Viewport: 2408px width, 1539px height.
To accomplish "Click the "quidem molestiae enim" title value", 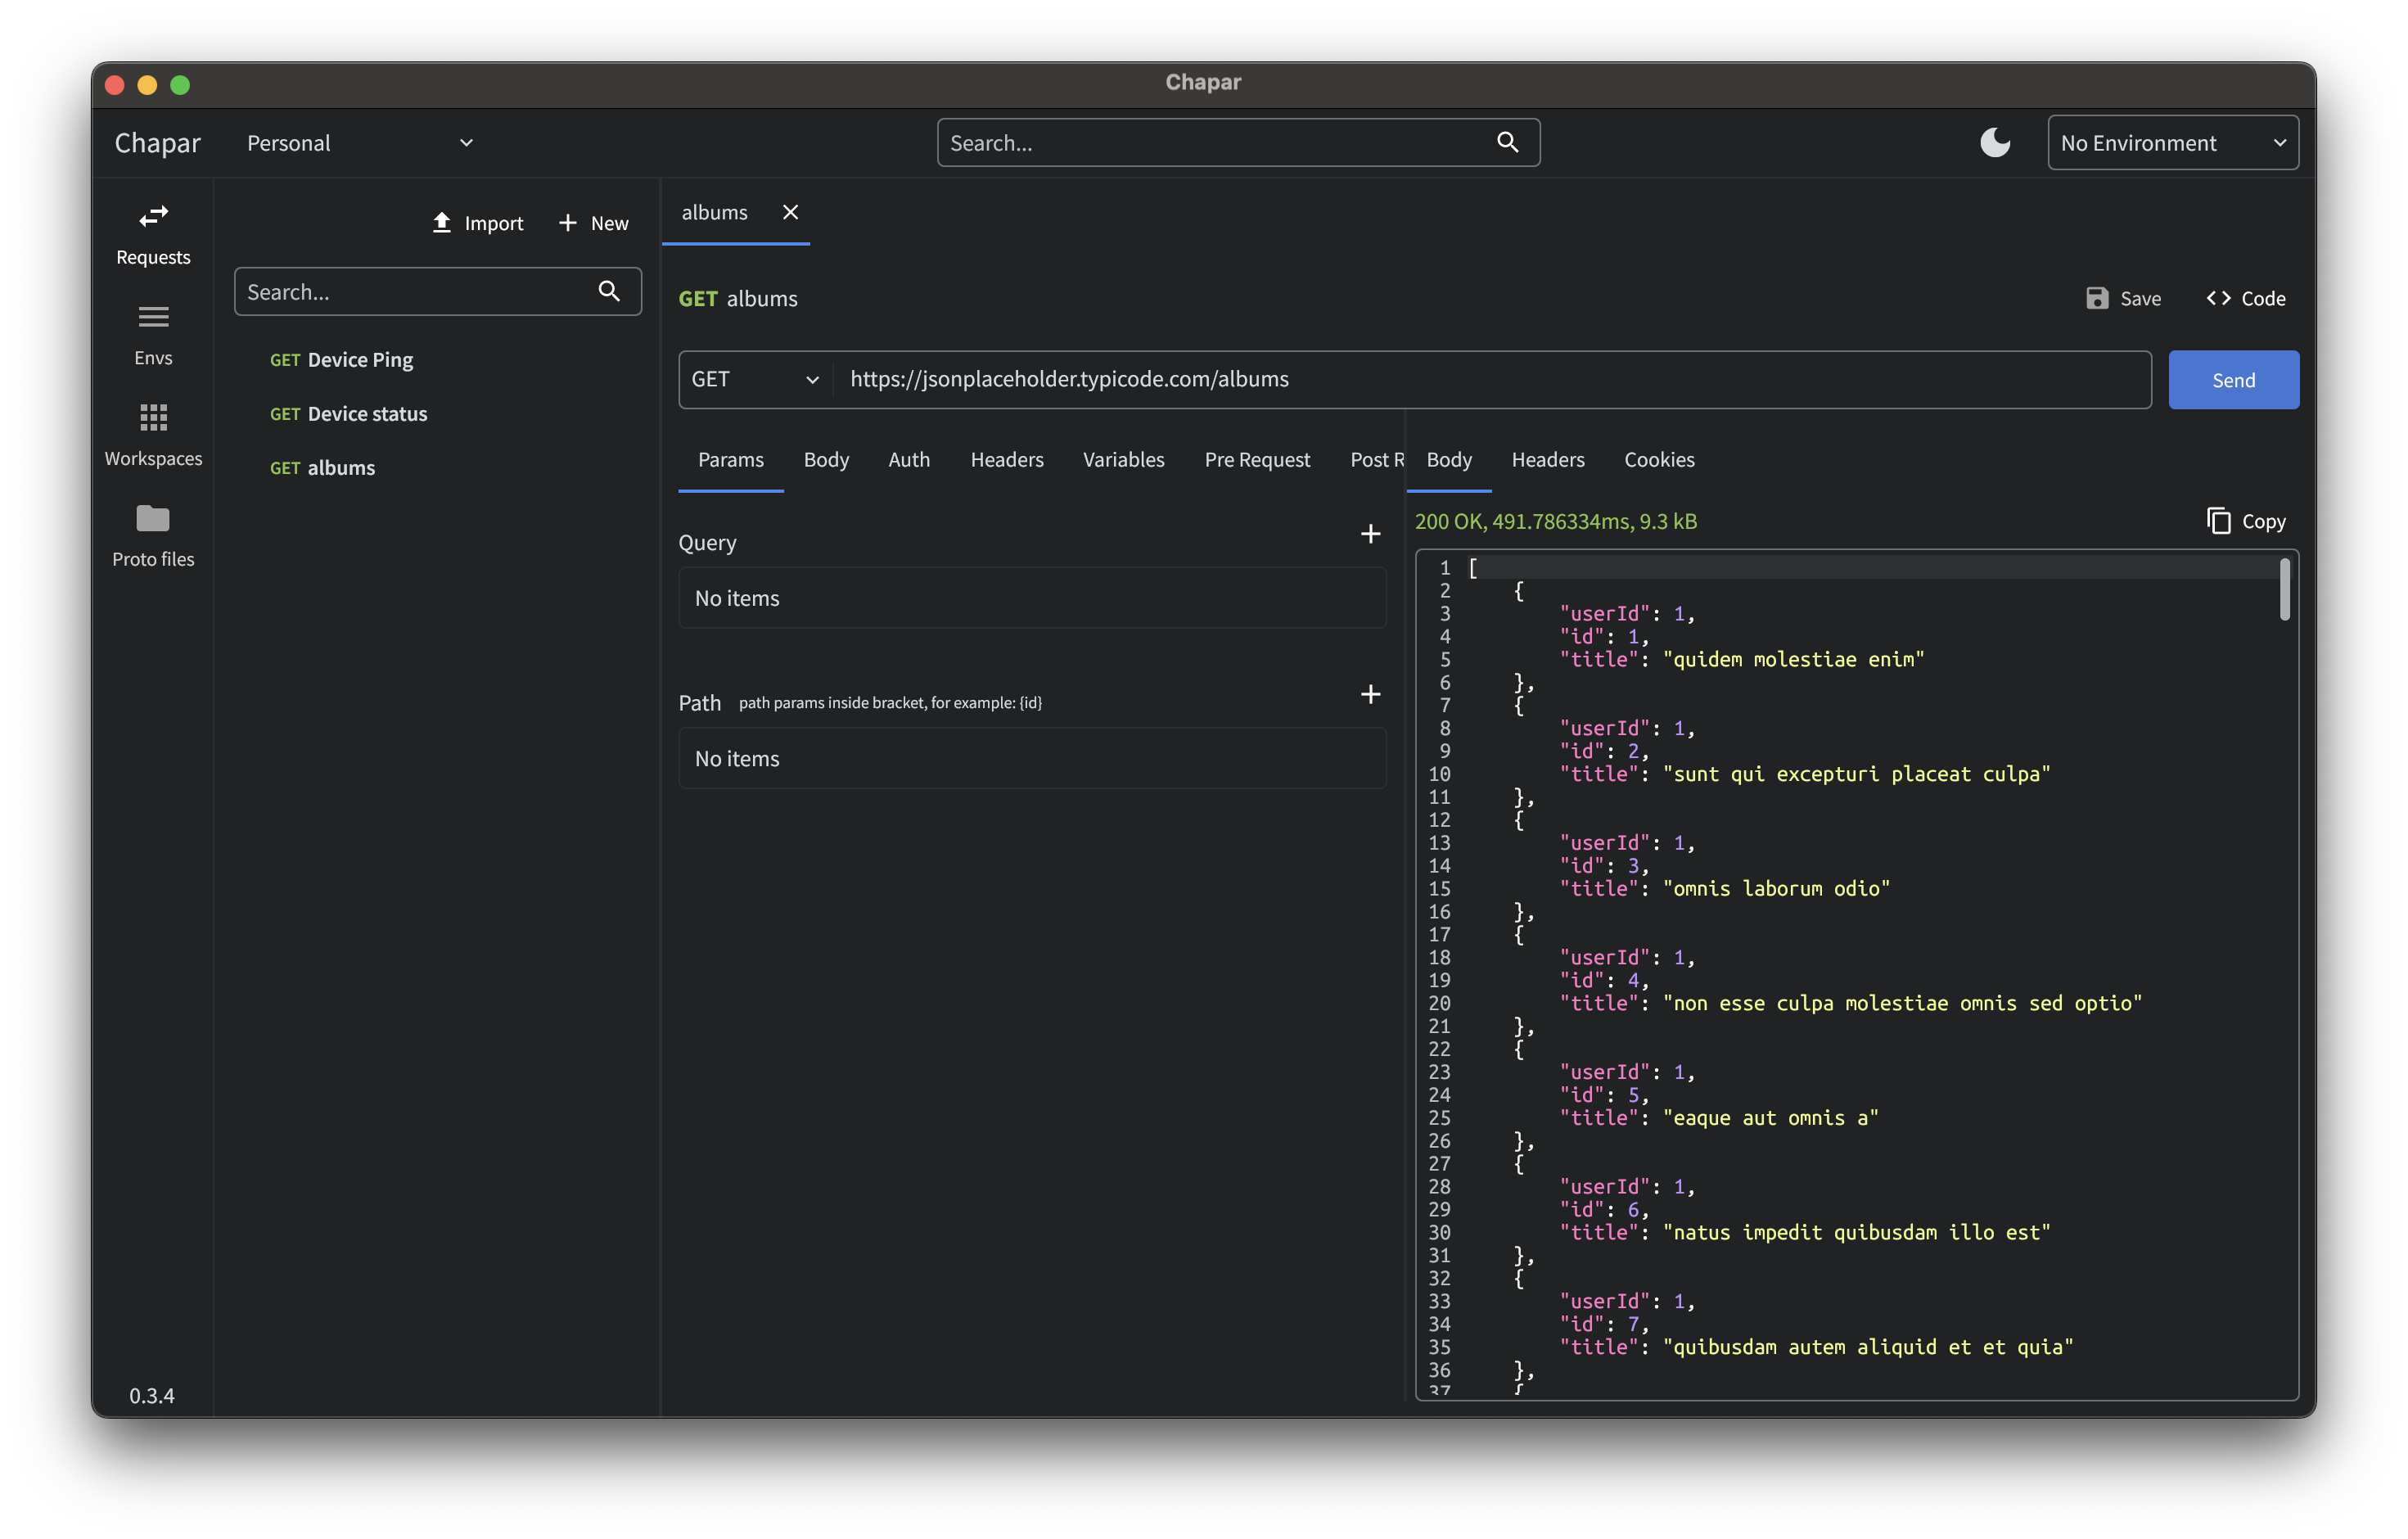I will pyautogui.click(x=1793, y=659).
